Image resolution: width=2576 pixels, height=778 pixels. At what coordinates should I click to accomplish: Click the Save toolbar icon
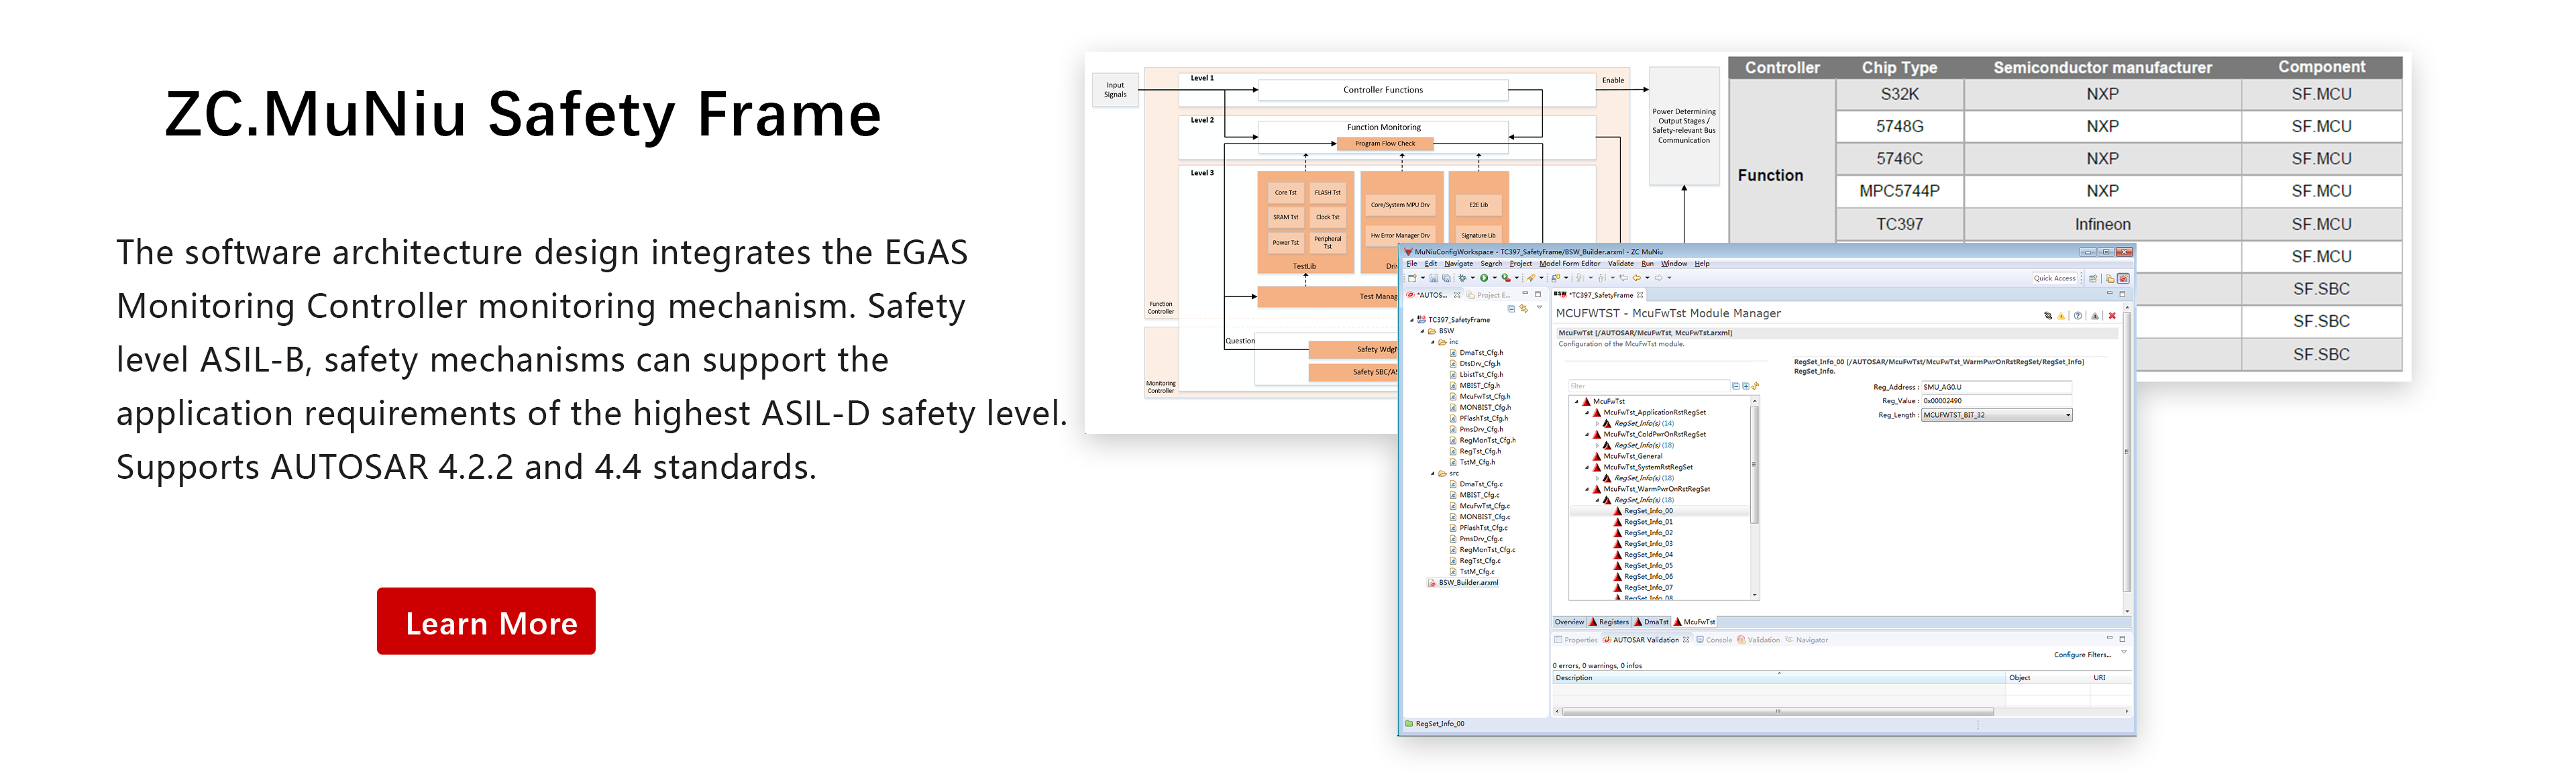click(1434, 278)
